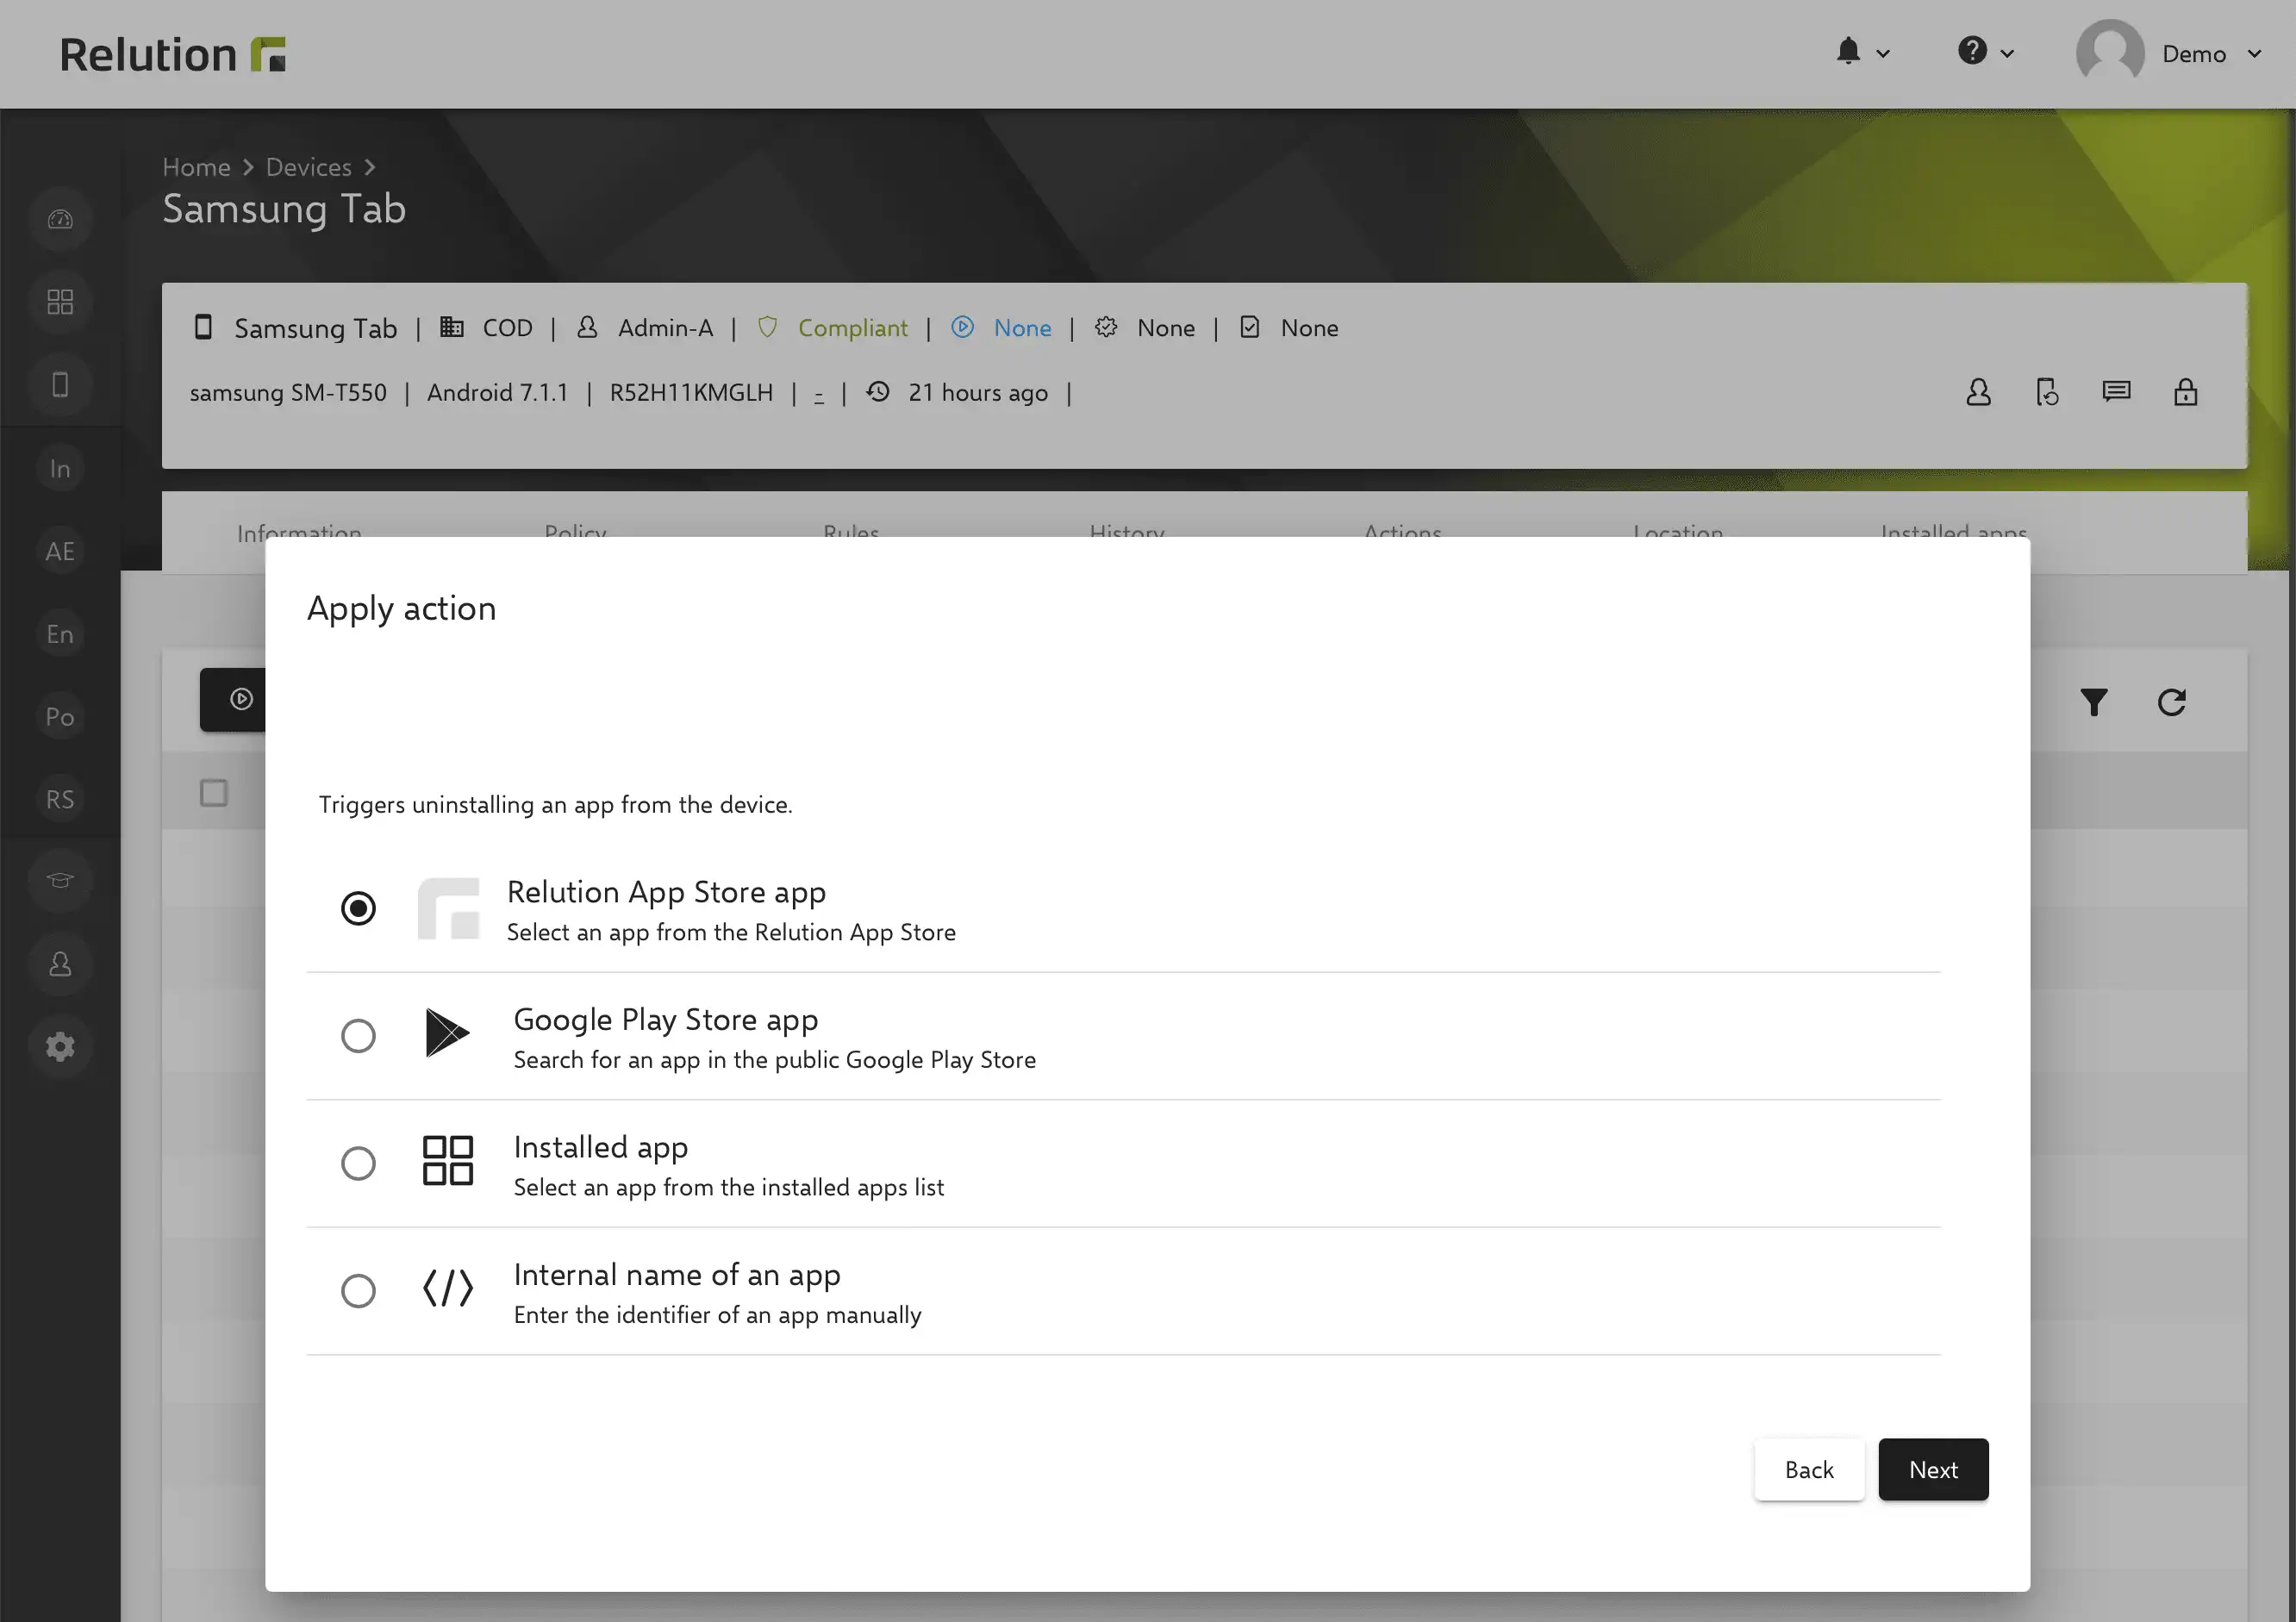Switch to the Information tab
This screenshot has width=2296, height=1622.
click(x=299, y=533)
